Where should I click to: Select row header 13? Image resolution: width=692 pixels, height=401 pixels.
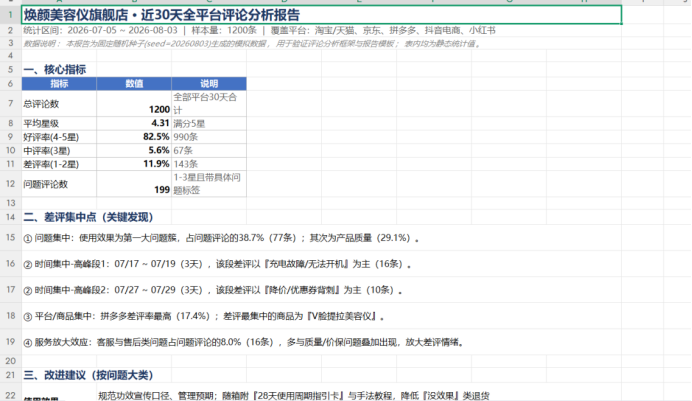click(x=11, y=203)
